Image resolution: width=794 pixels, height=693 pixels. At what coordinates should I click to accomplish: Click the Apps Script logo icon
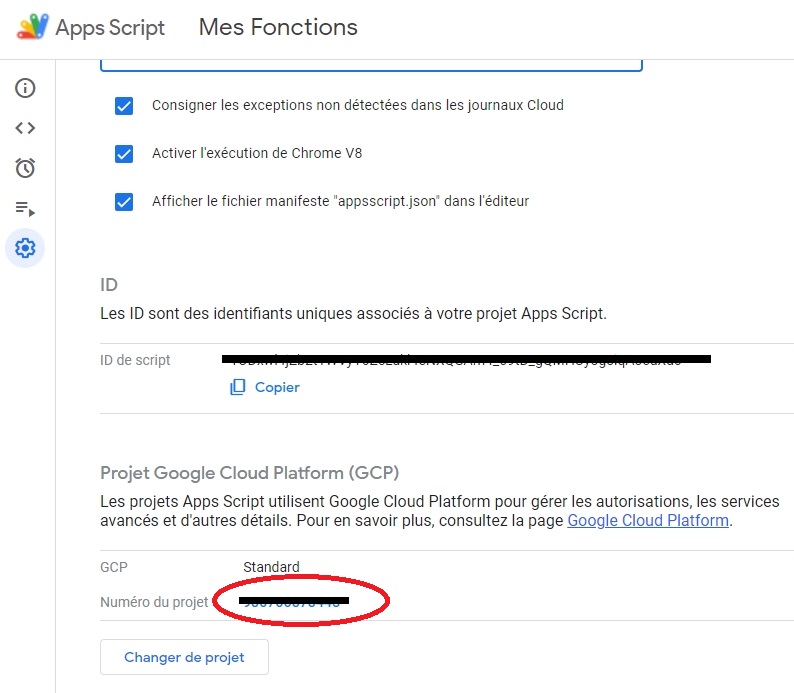coord(32,27)
